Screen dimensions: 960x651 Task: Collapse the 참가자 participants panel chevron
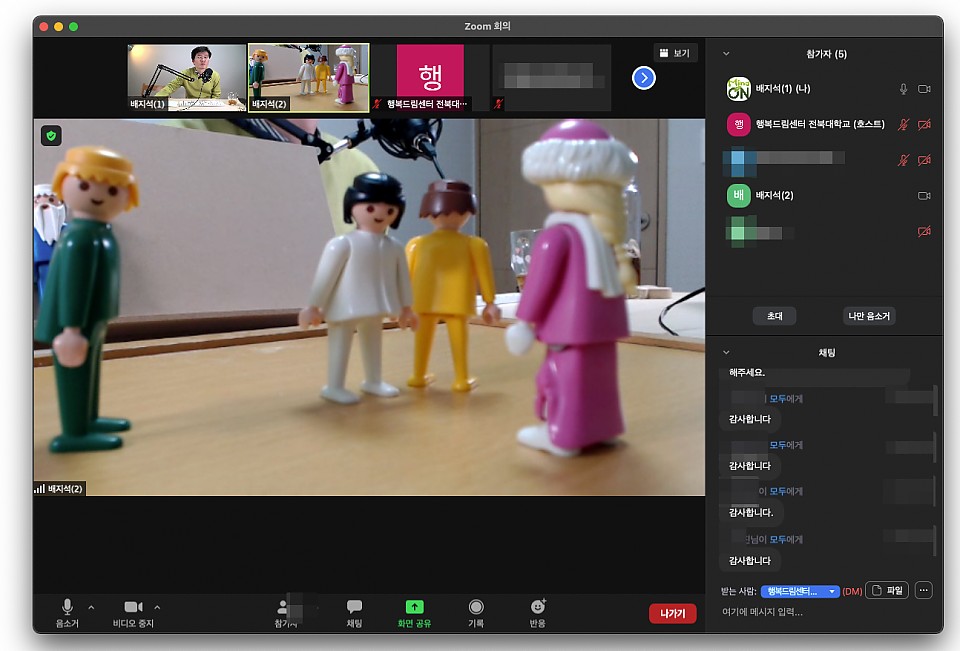[x=726, y=54]
